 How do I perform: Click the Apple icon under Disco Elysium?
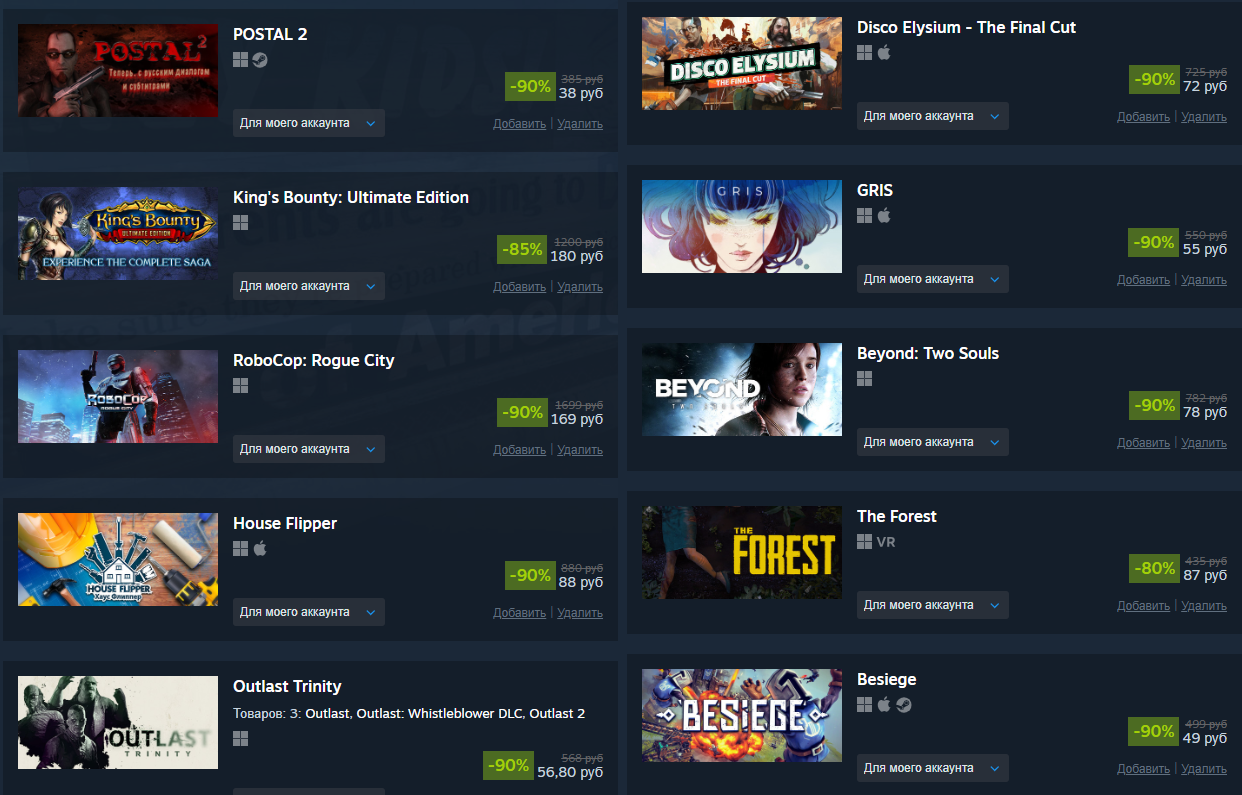[884, 53]
